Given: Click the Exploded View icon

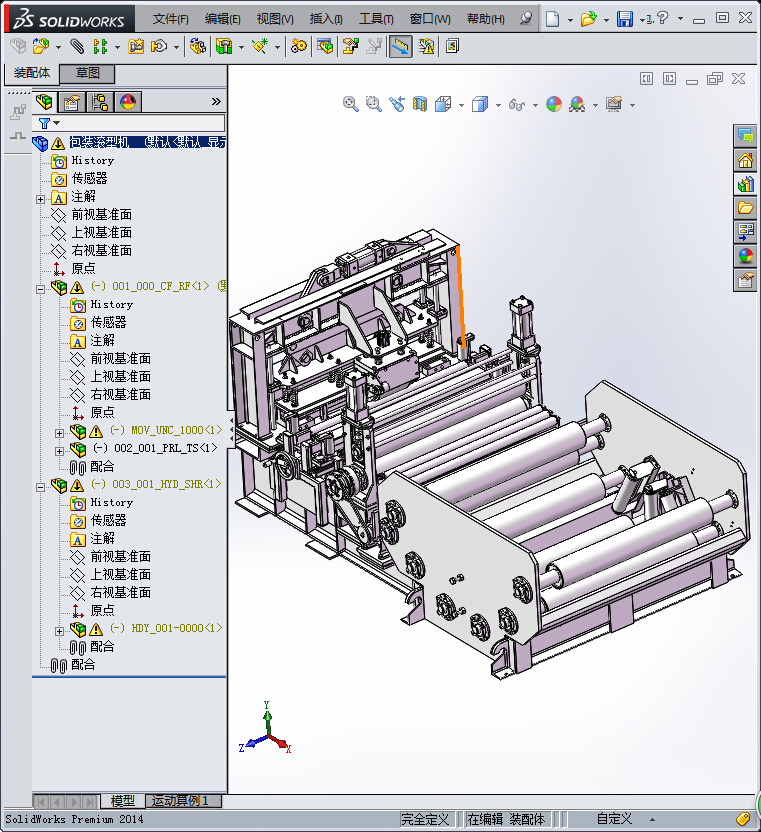Looking at the screenshot, I should click(x=350, y=47).
